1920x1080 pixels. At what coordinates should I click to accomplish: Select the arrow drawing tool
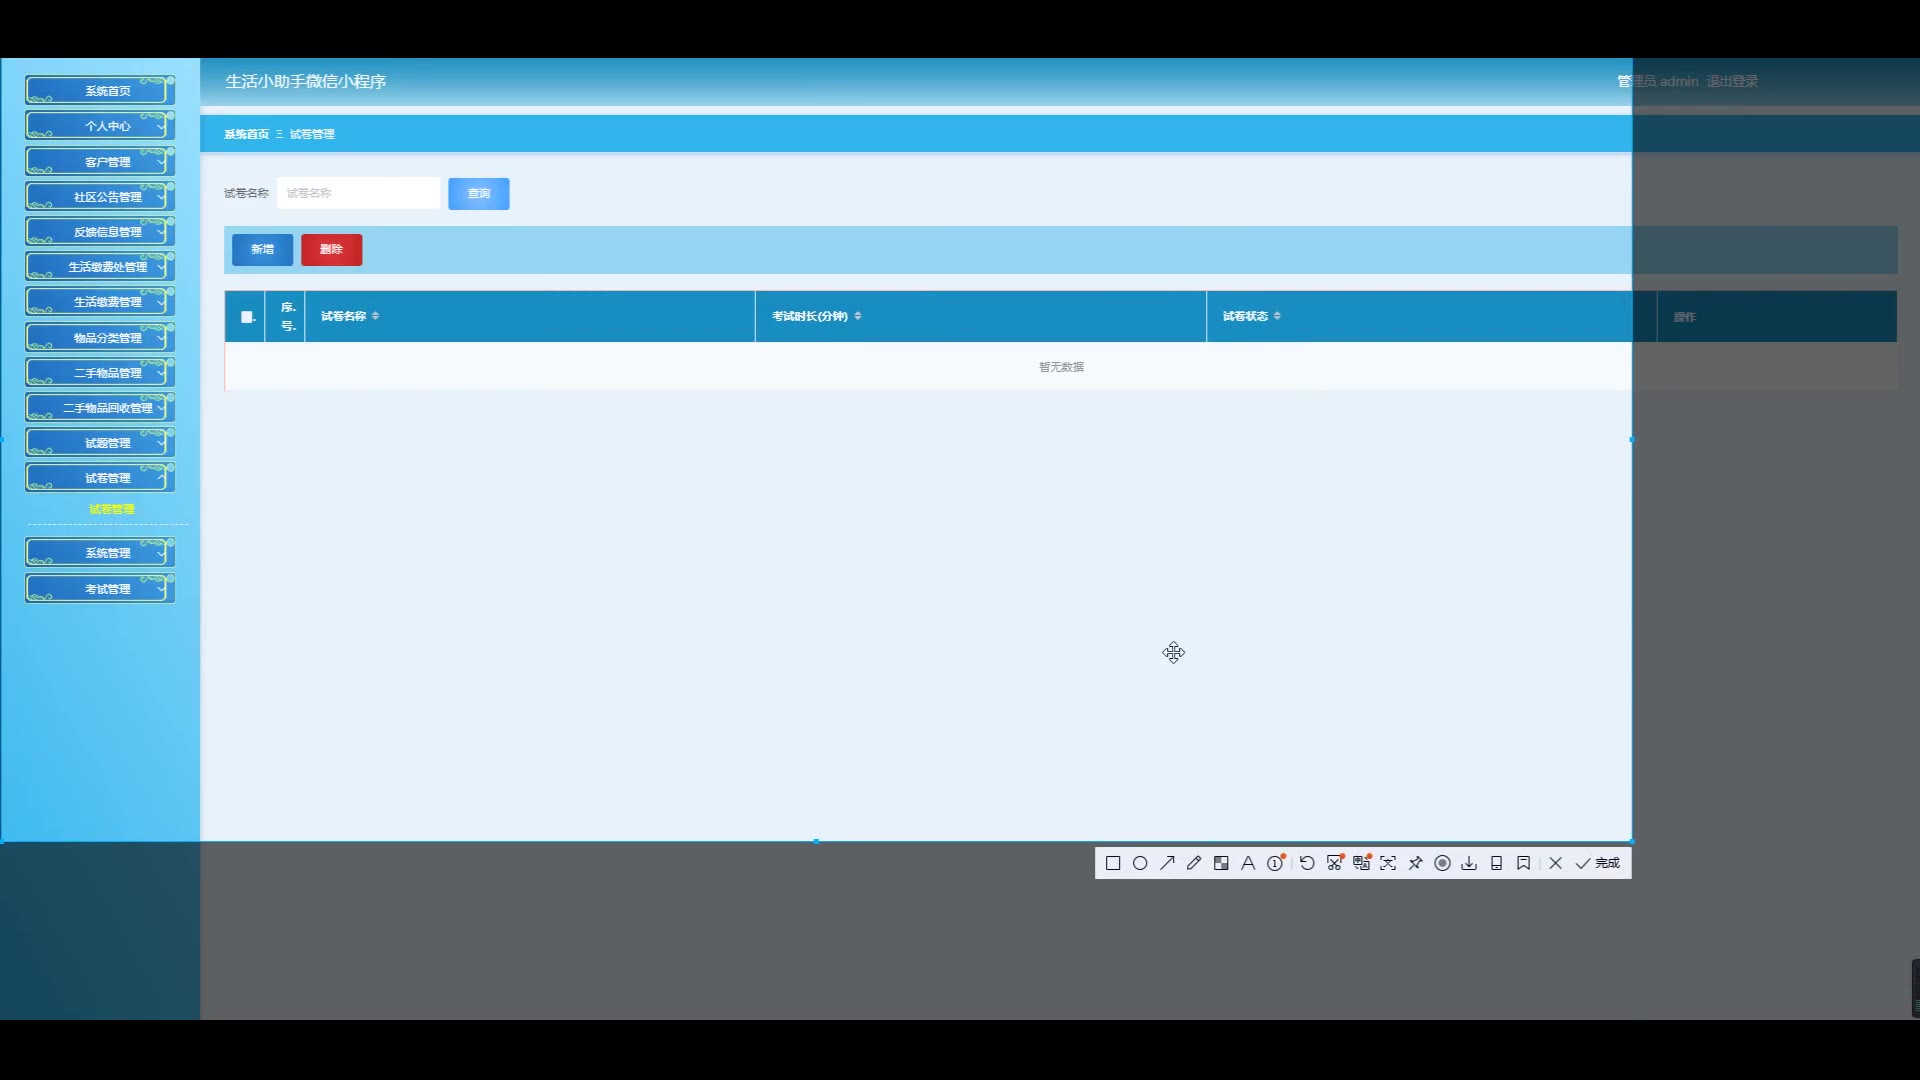1167,863
